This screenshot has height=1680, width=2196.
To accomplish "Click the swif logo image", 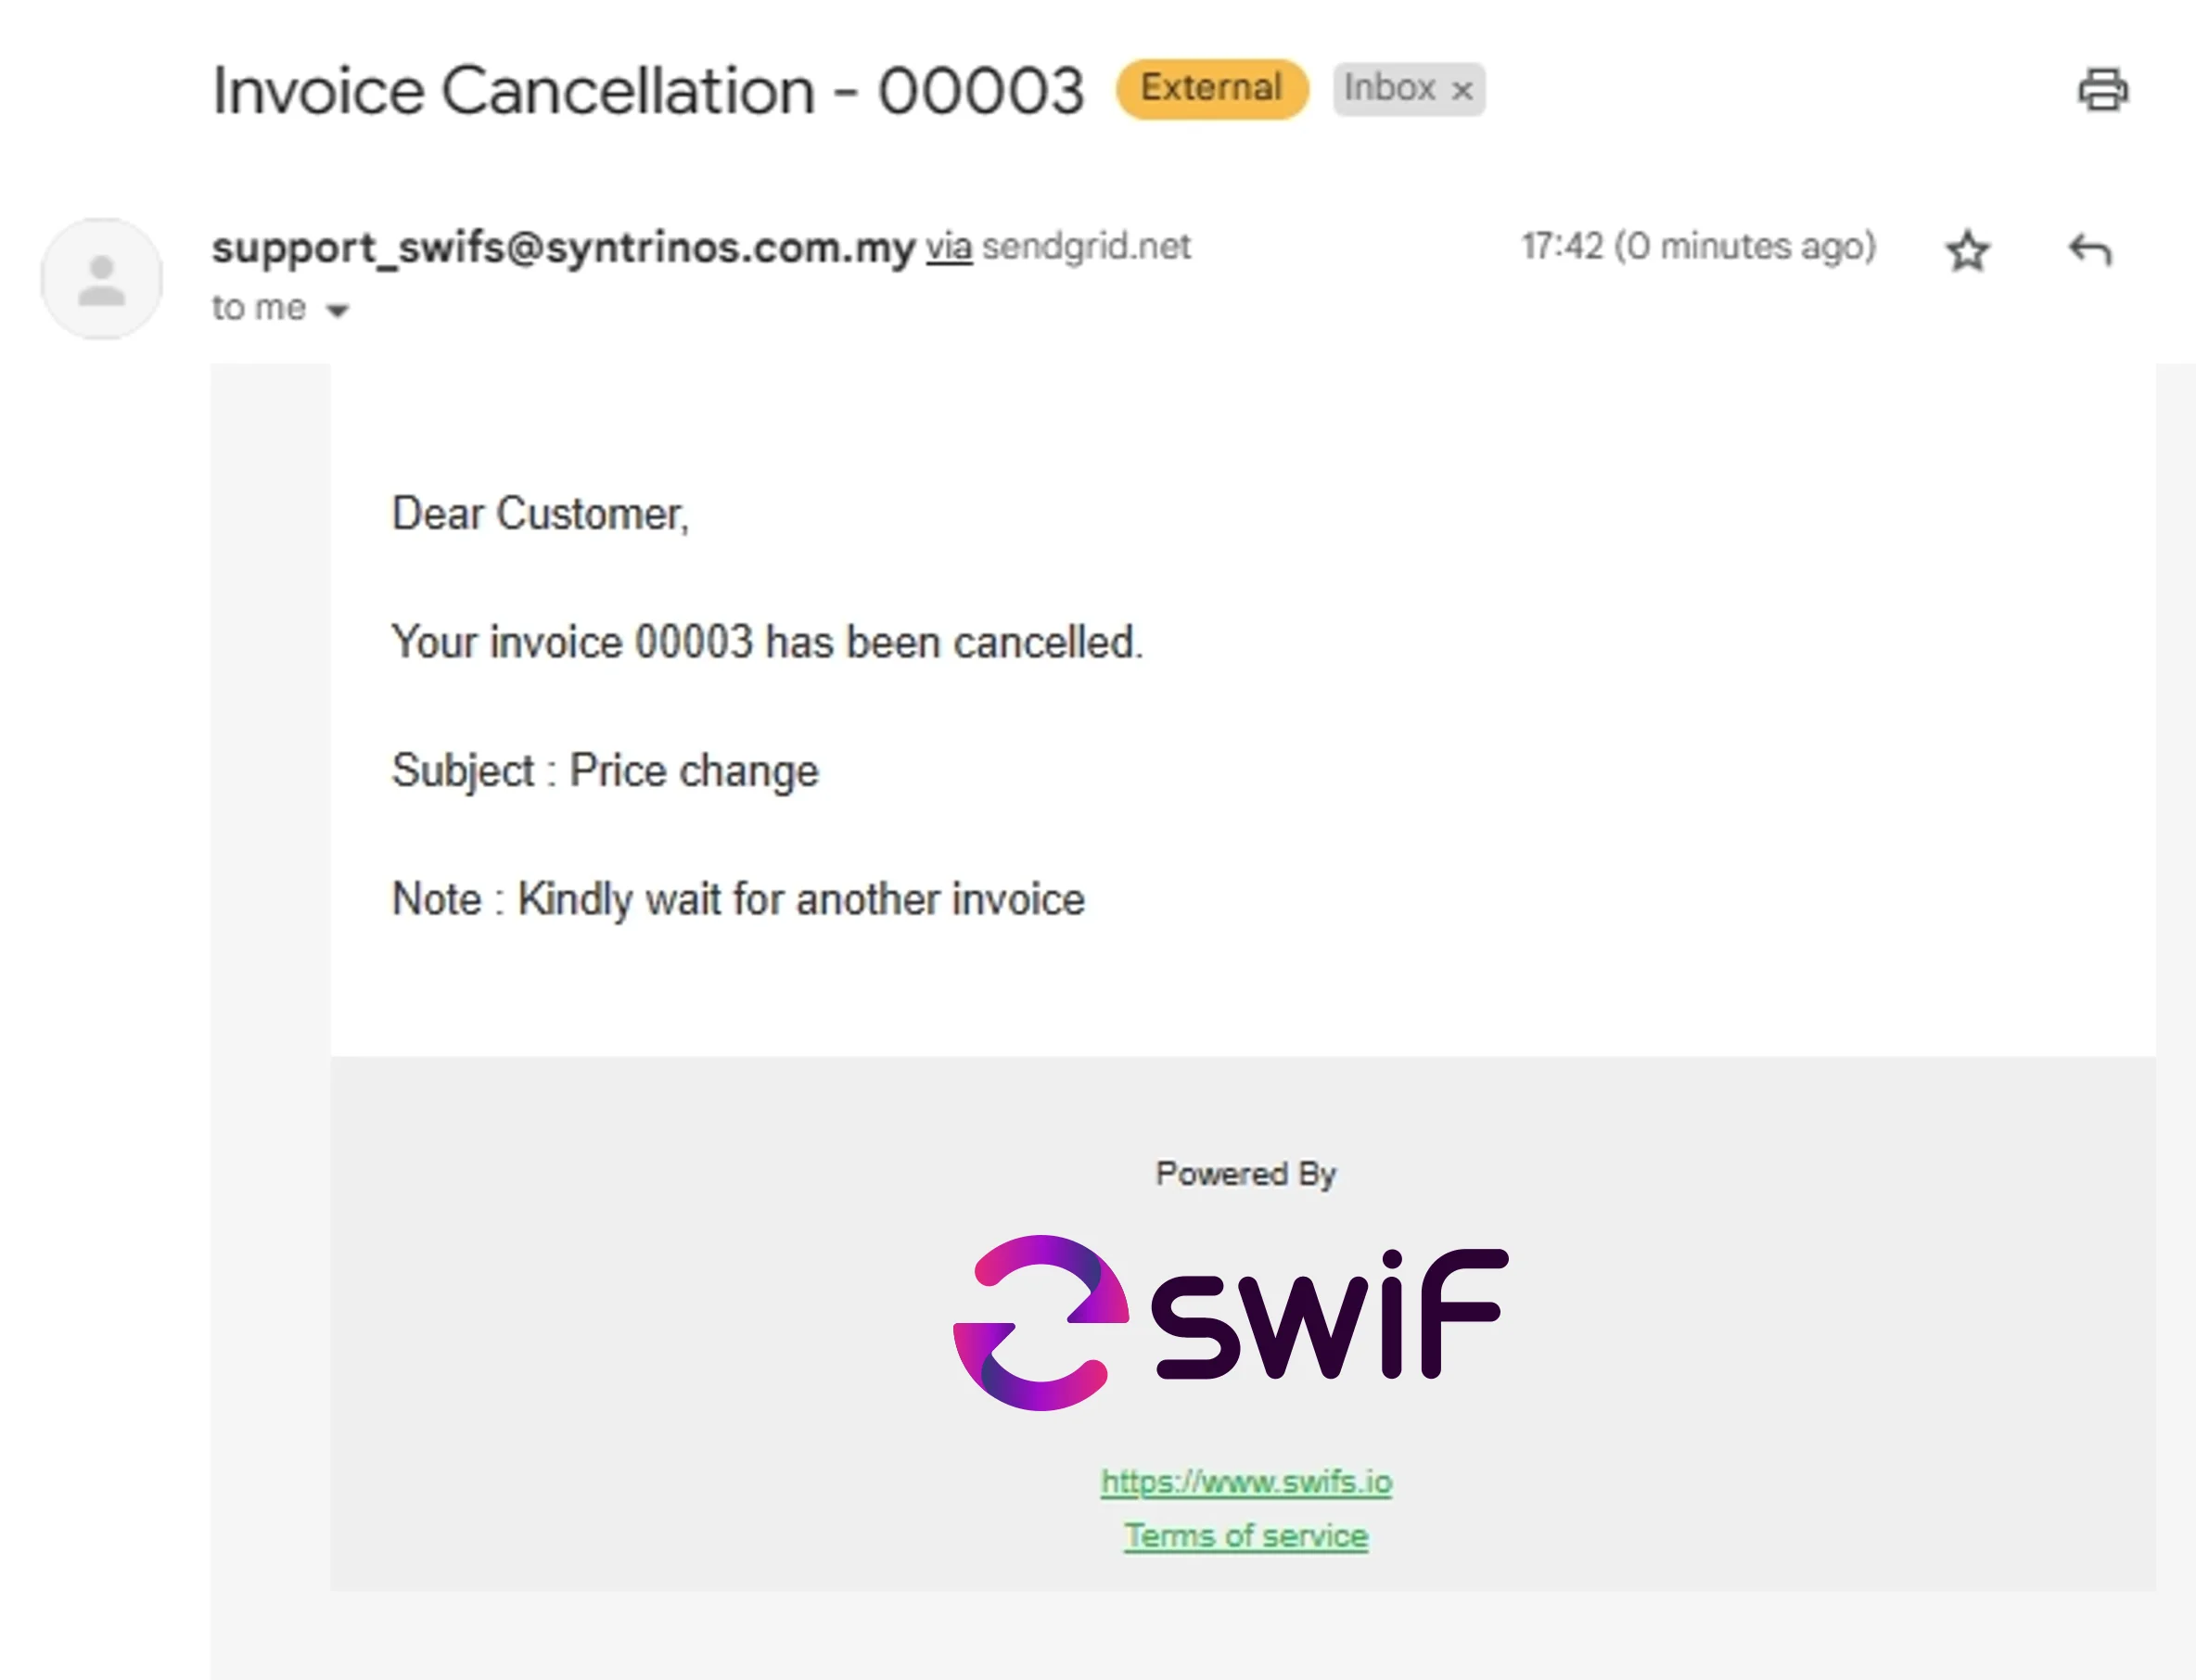I will (x=1229, y=1322).
